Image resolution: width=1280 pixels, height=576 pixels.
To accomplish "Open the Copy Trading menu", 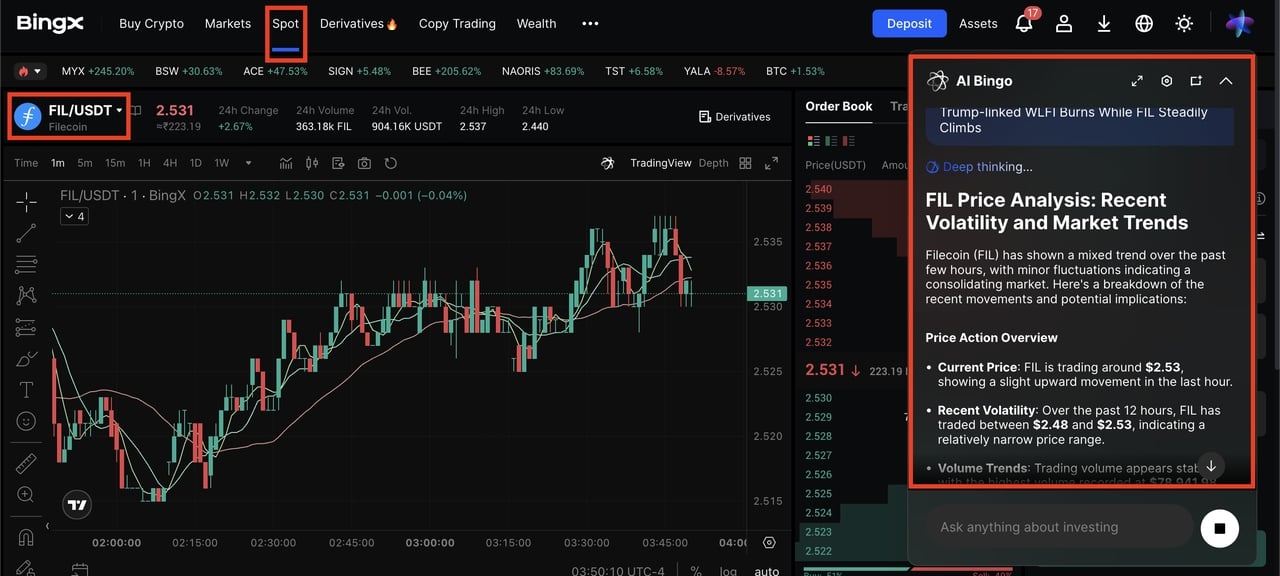I will click(x=457, y=23).
